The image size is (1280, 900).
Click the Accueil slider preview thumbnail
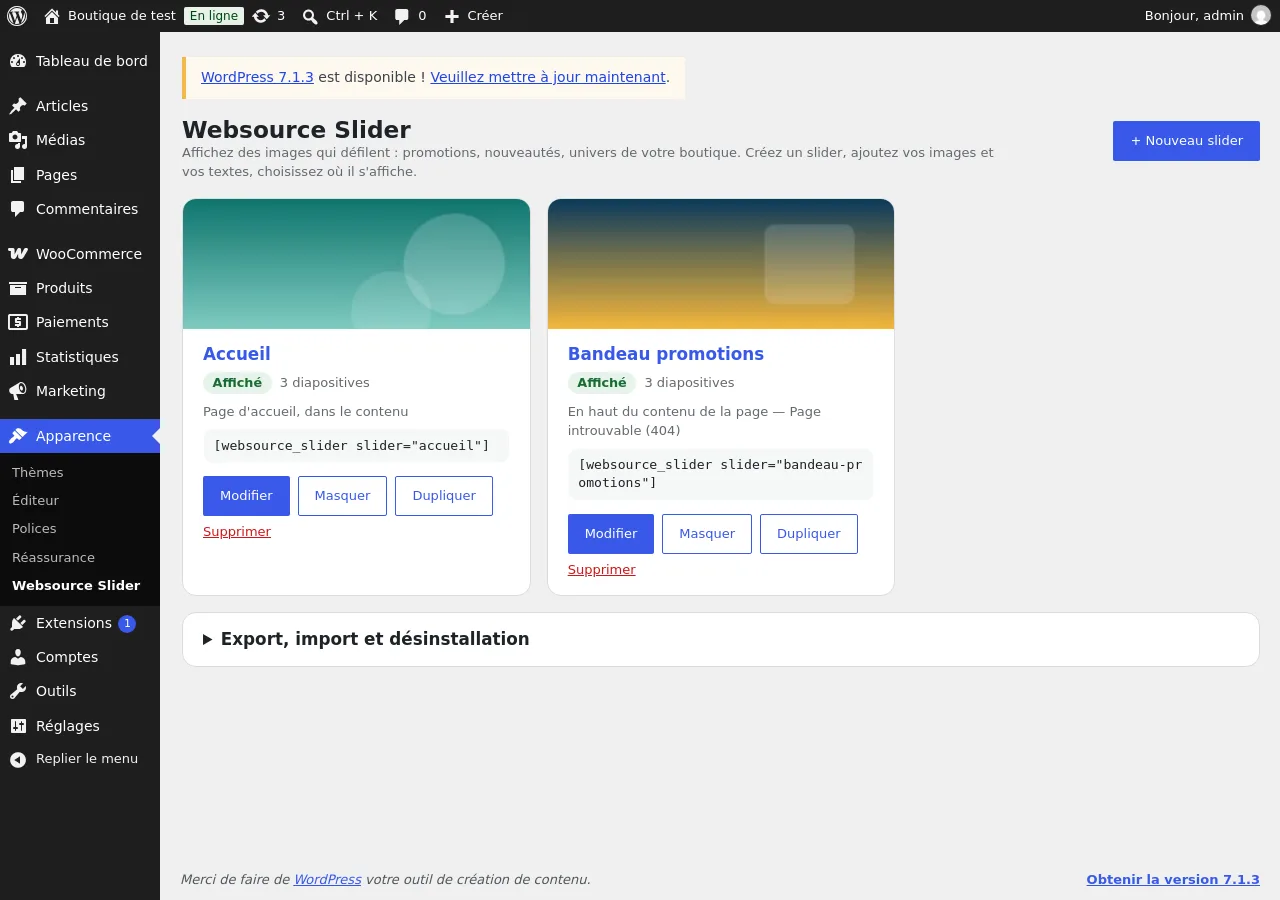tap(356, 264)
